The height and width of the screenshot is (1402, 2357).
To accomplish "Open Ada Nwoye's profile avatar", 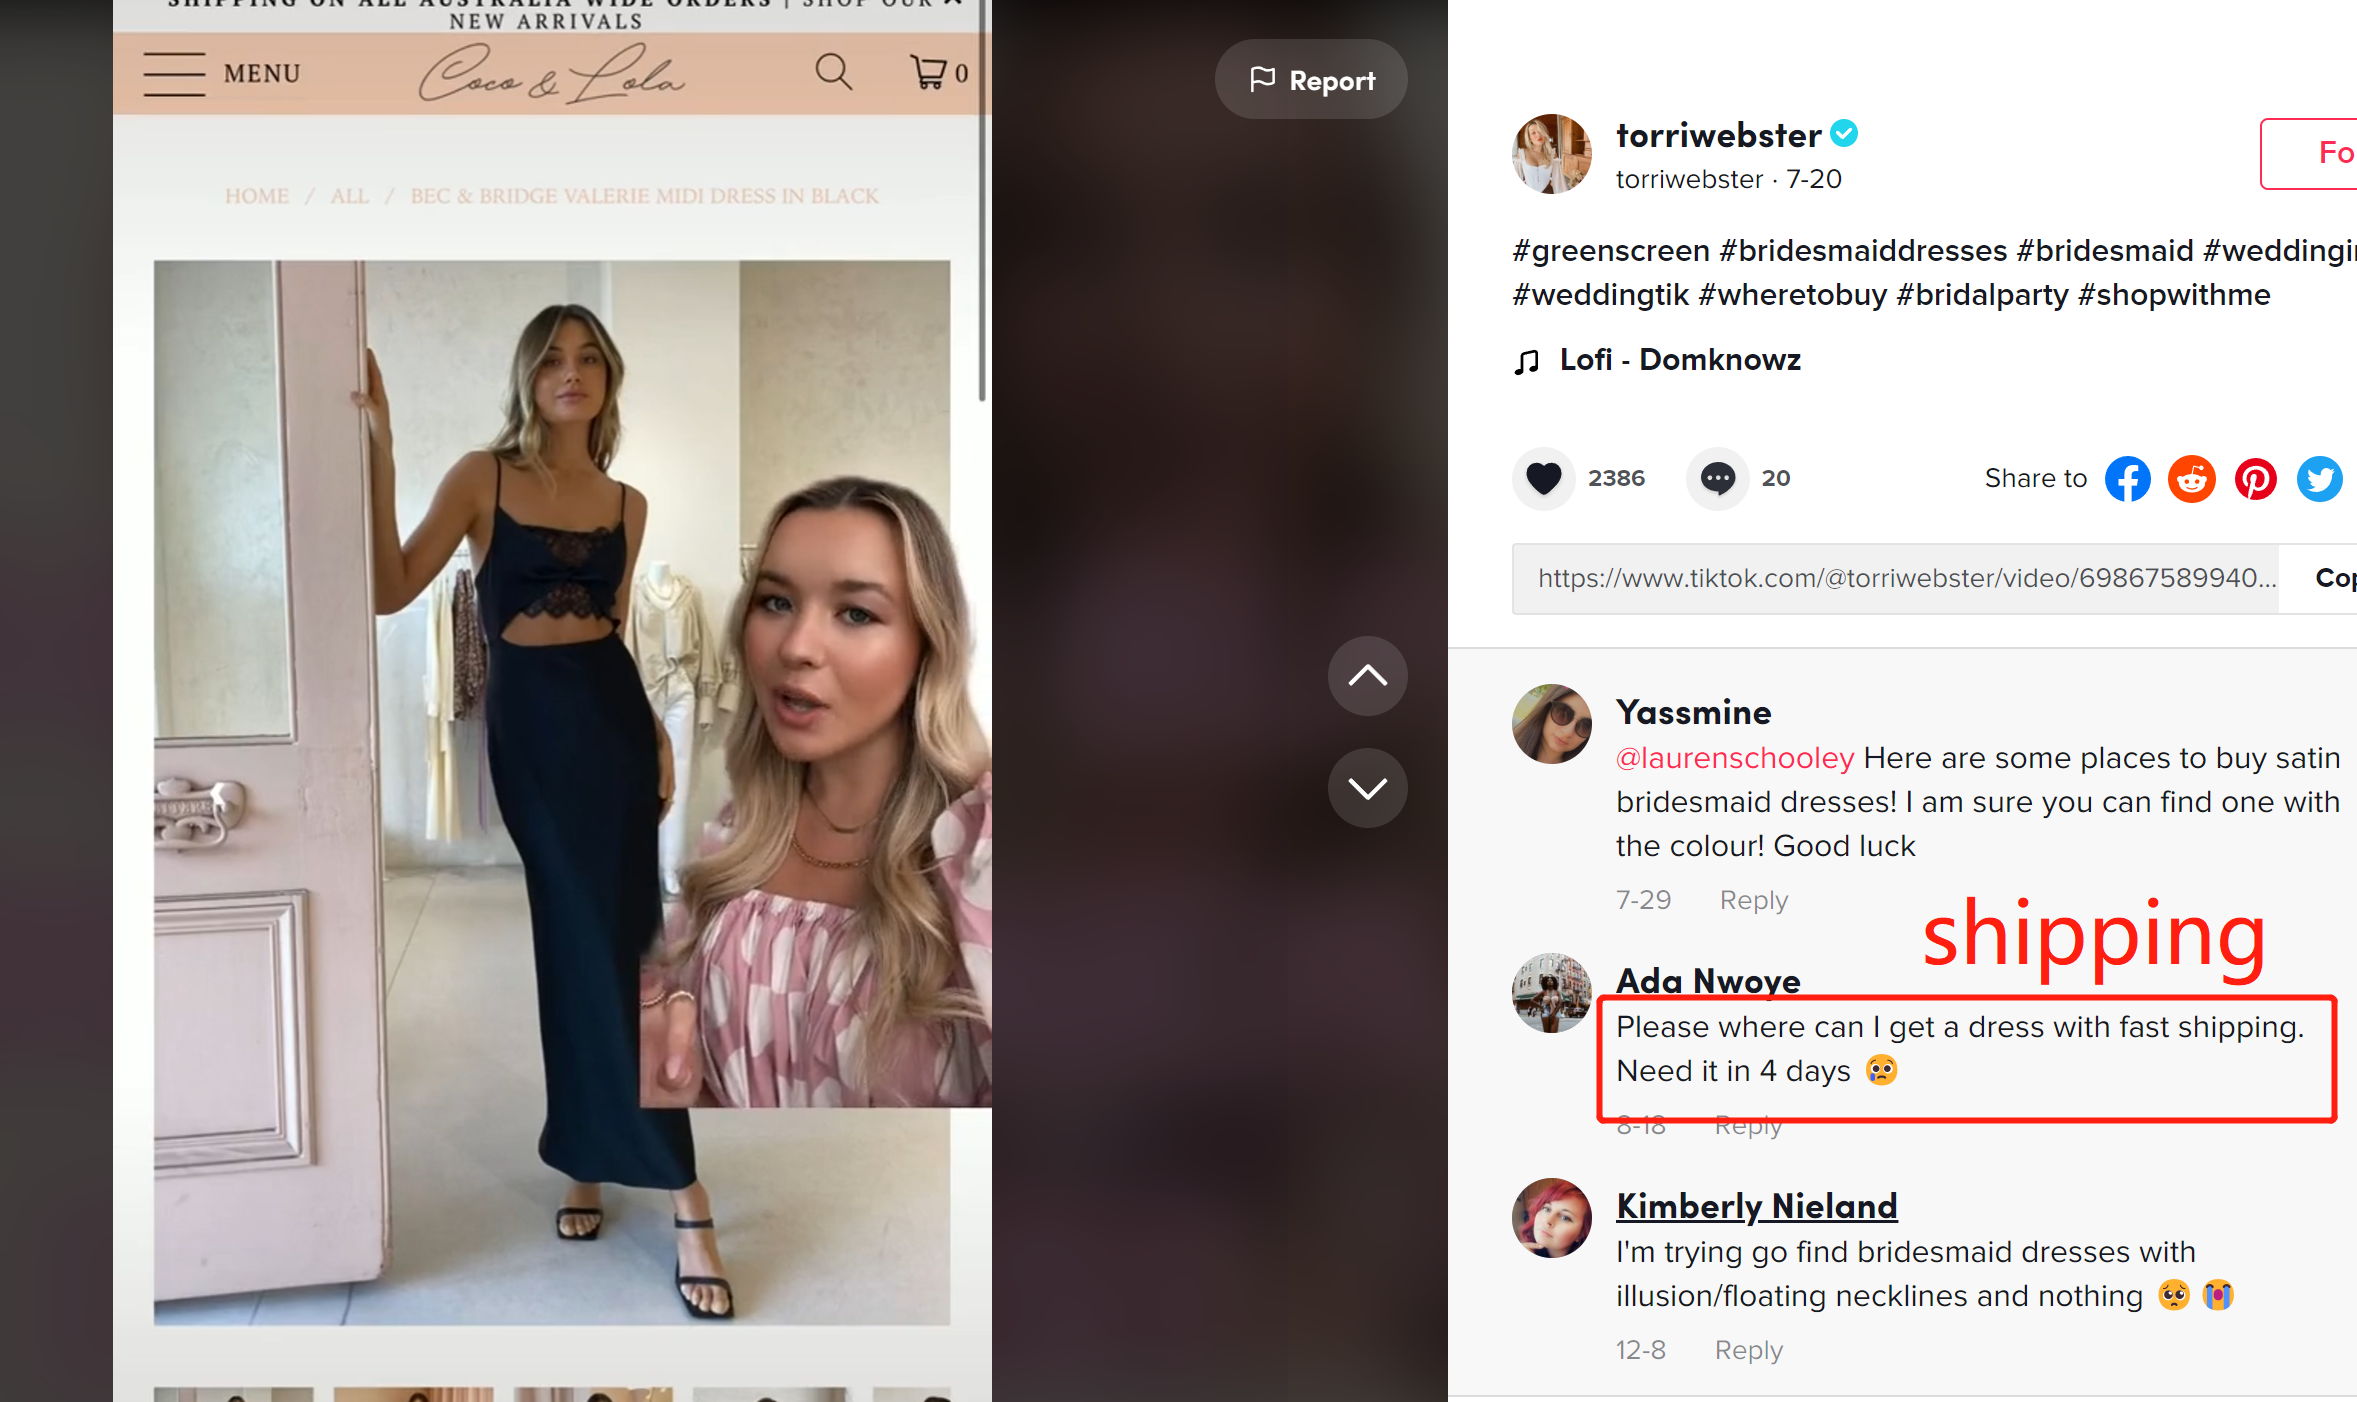I will coord(1551,993).
